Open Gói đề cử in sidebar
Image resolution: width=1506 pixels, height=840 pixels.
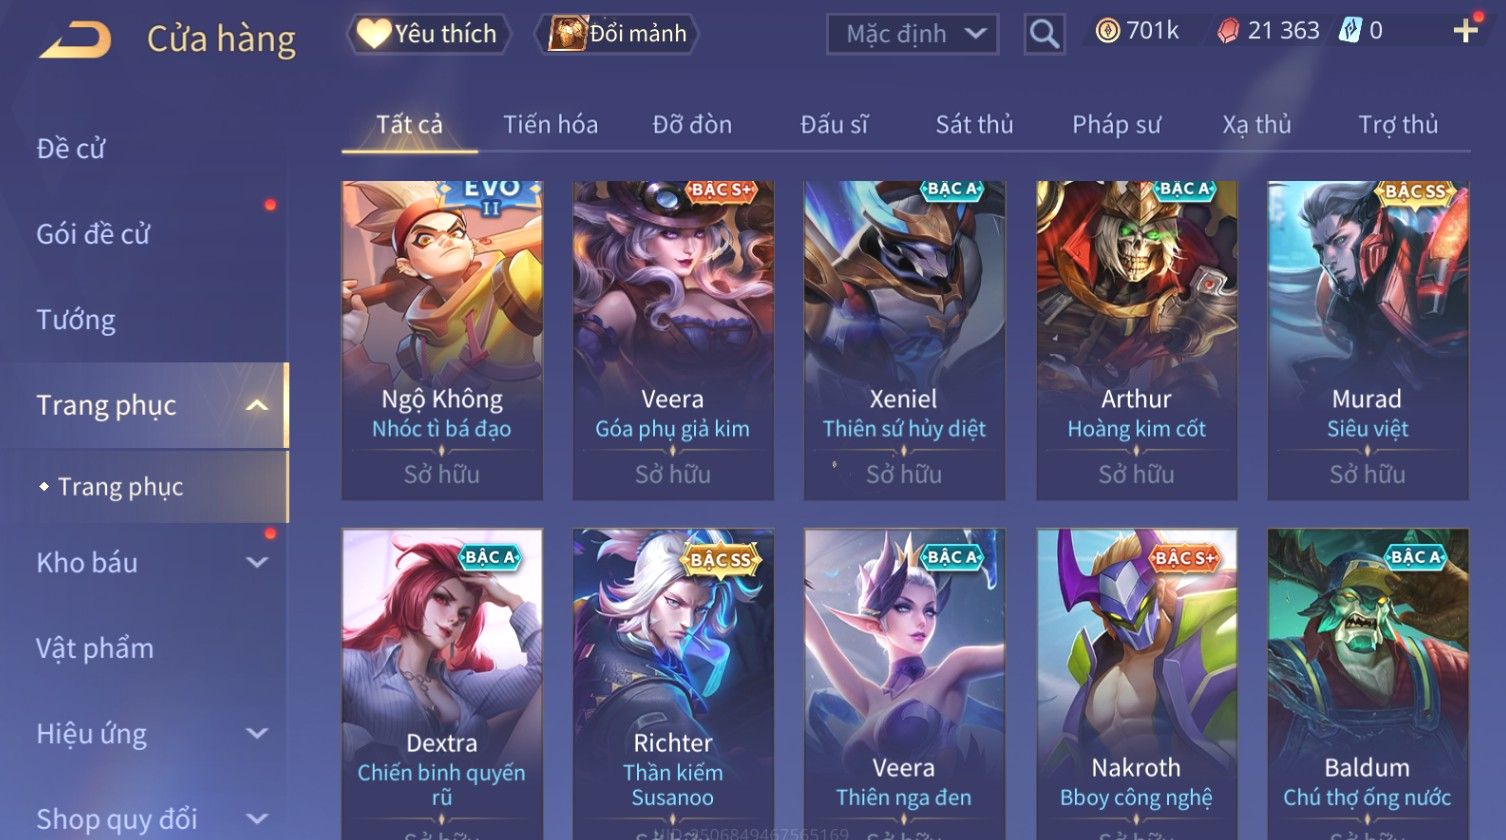93,234
